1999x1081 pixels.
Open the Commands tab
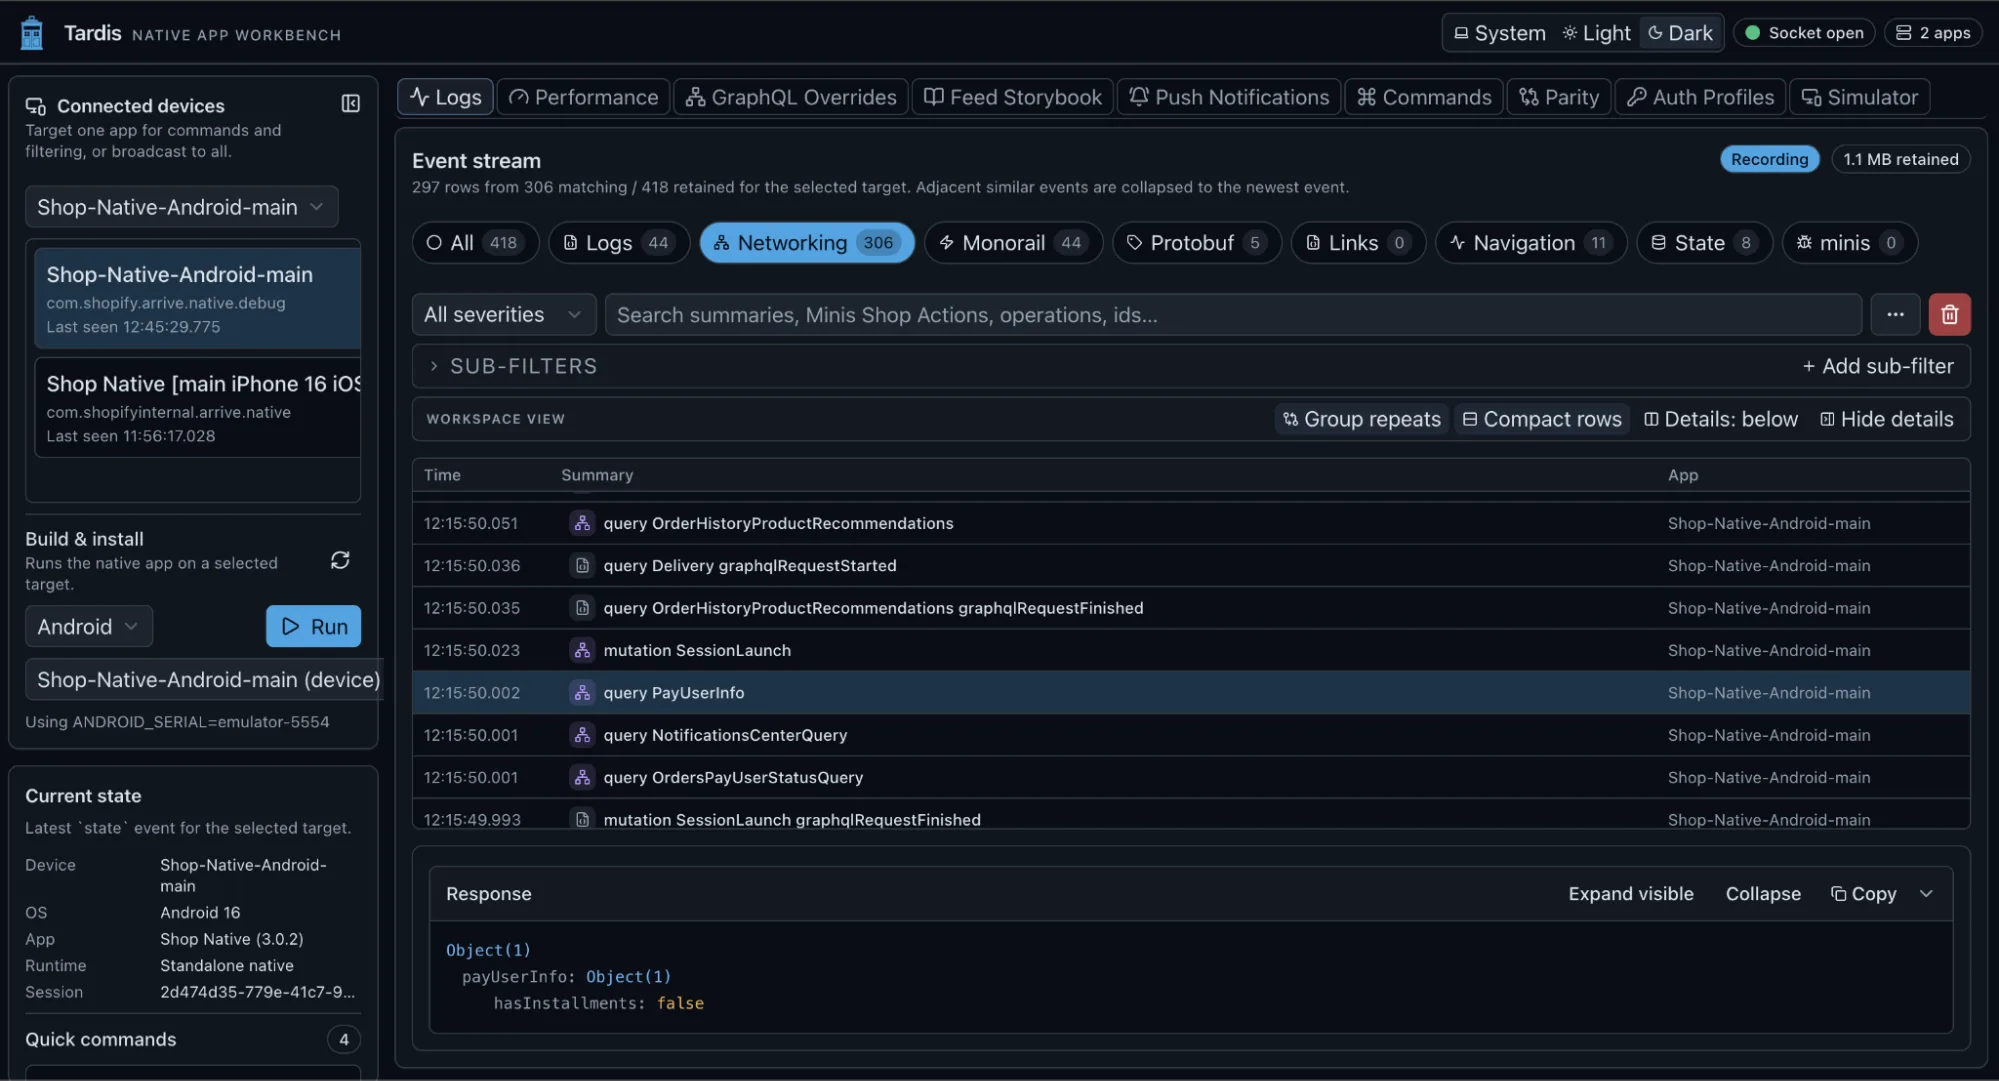[x=1424, y=97]
